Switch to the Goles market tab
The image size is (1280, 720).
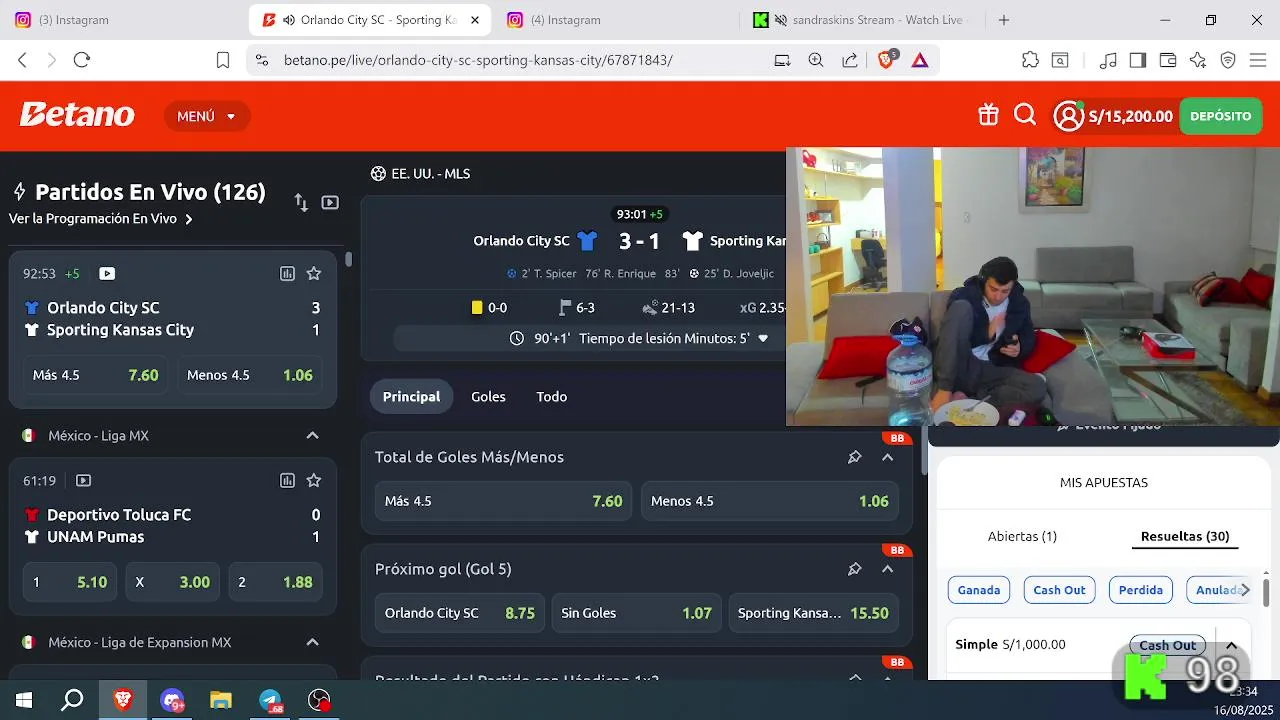(488, 397)
